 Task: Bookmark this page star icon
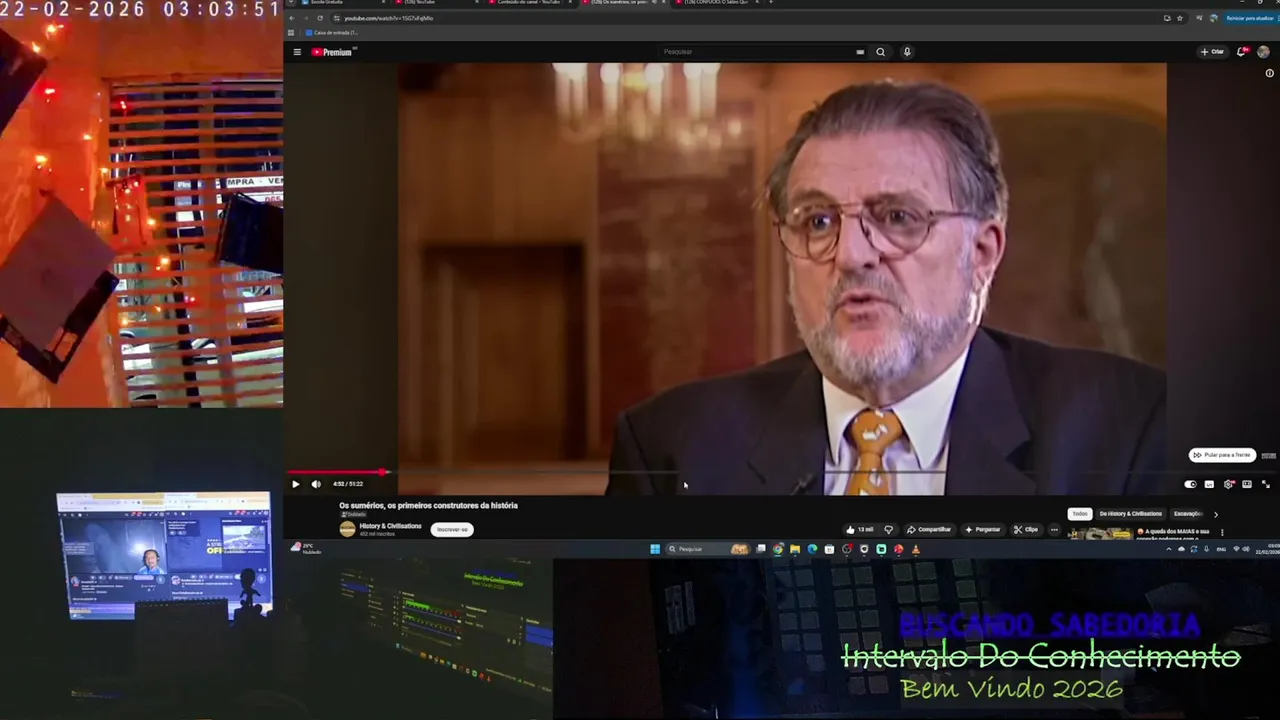(1180, 18)
